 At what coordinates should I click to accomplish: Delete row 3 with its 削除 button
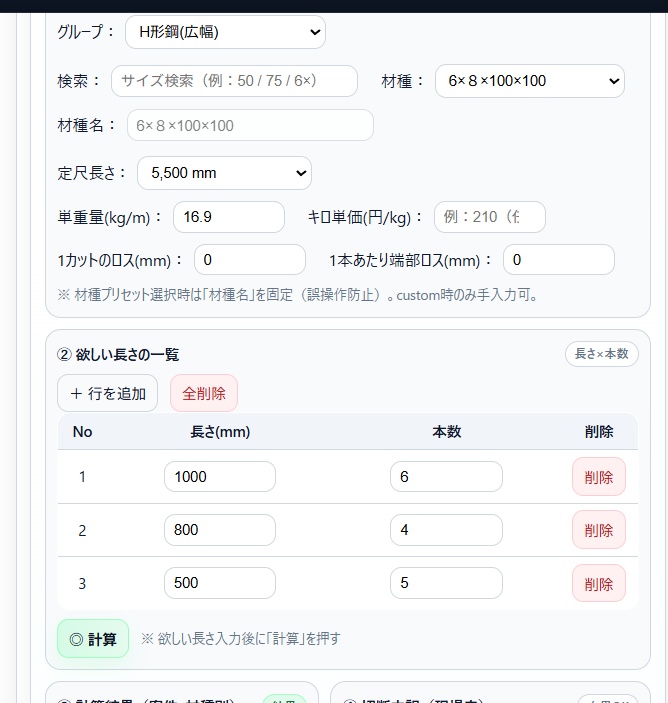(599, 583)
